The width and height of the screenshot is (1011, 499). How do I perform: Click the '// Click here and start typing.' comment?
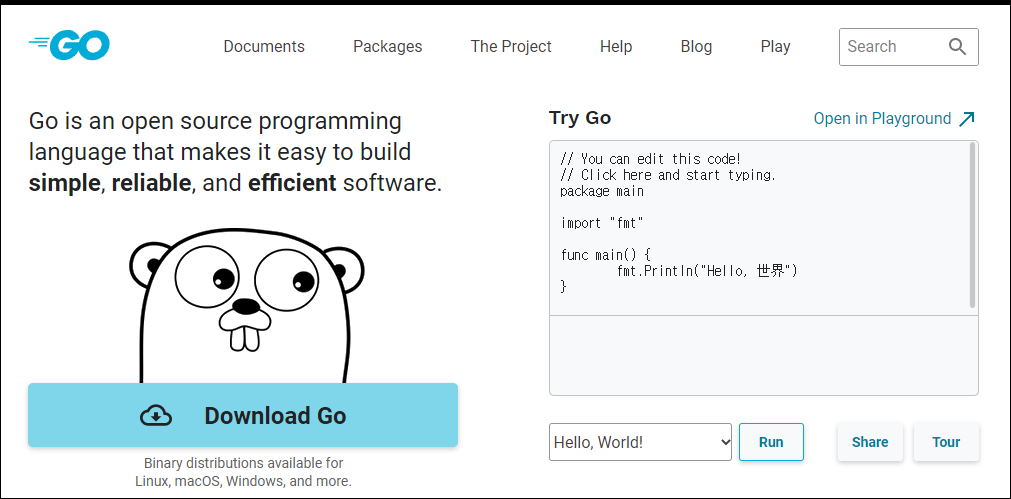click(x=669, y=175)
